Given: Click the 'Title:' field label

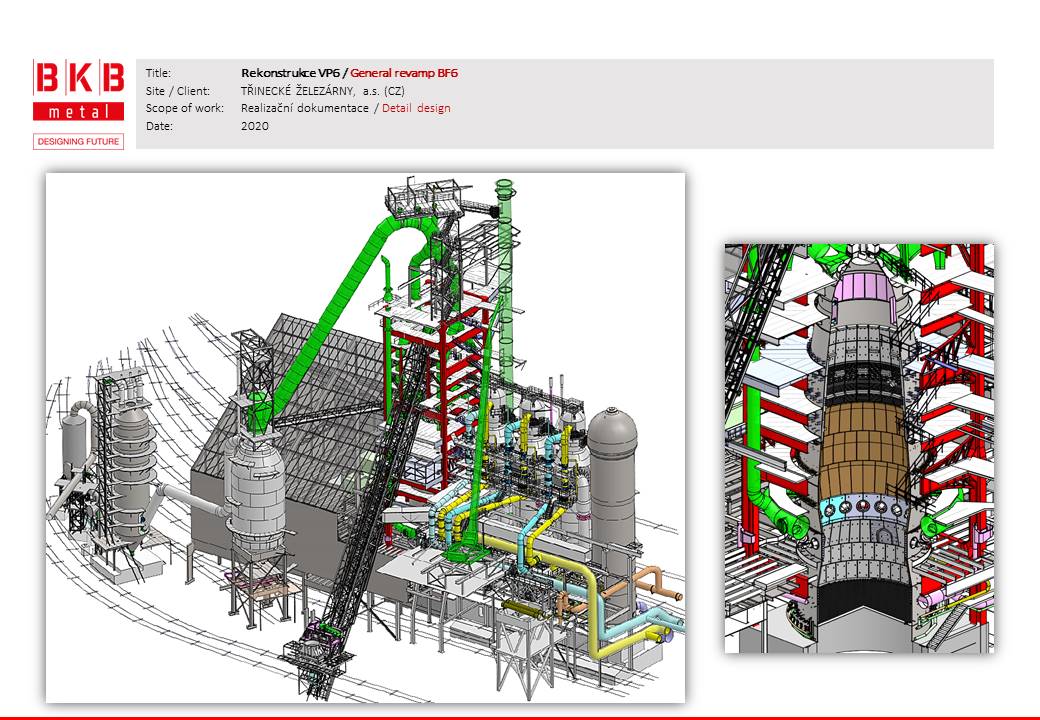Looking at the screenshot, I should click(x=158, y=73).
